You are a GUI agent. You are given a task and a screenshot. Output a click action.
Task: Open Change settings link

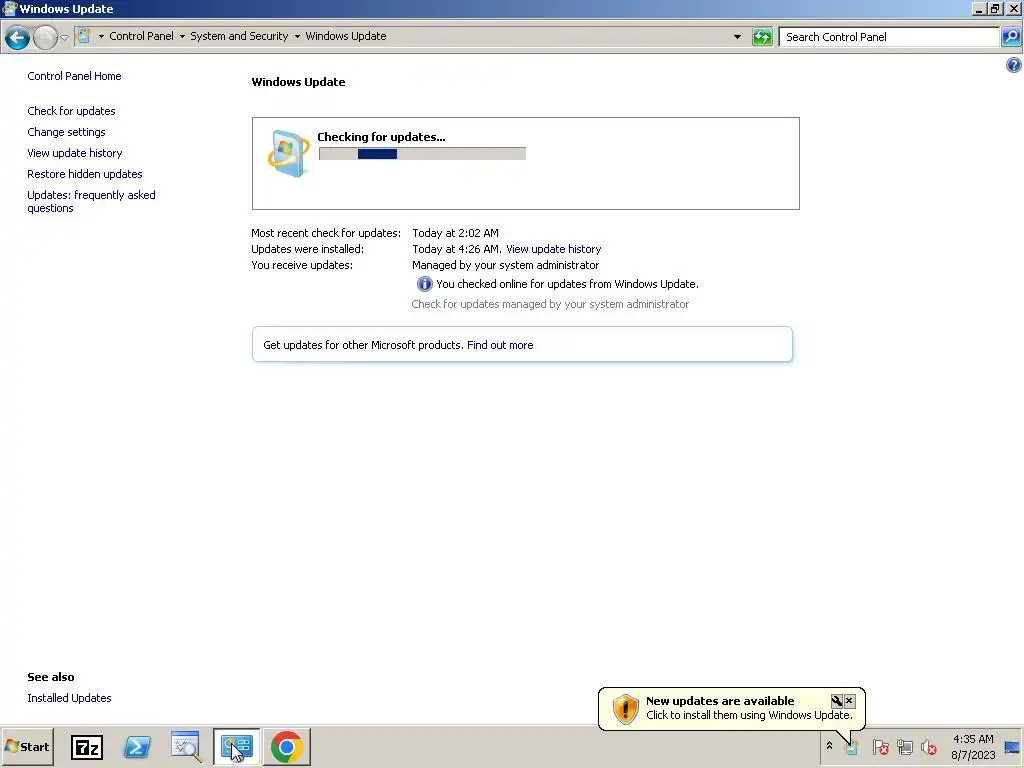(66, 132)
